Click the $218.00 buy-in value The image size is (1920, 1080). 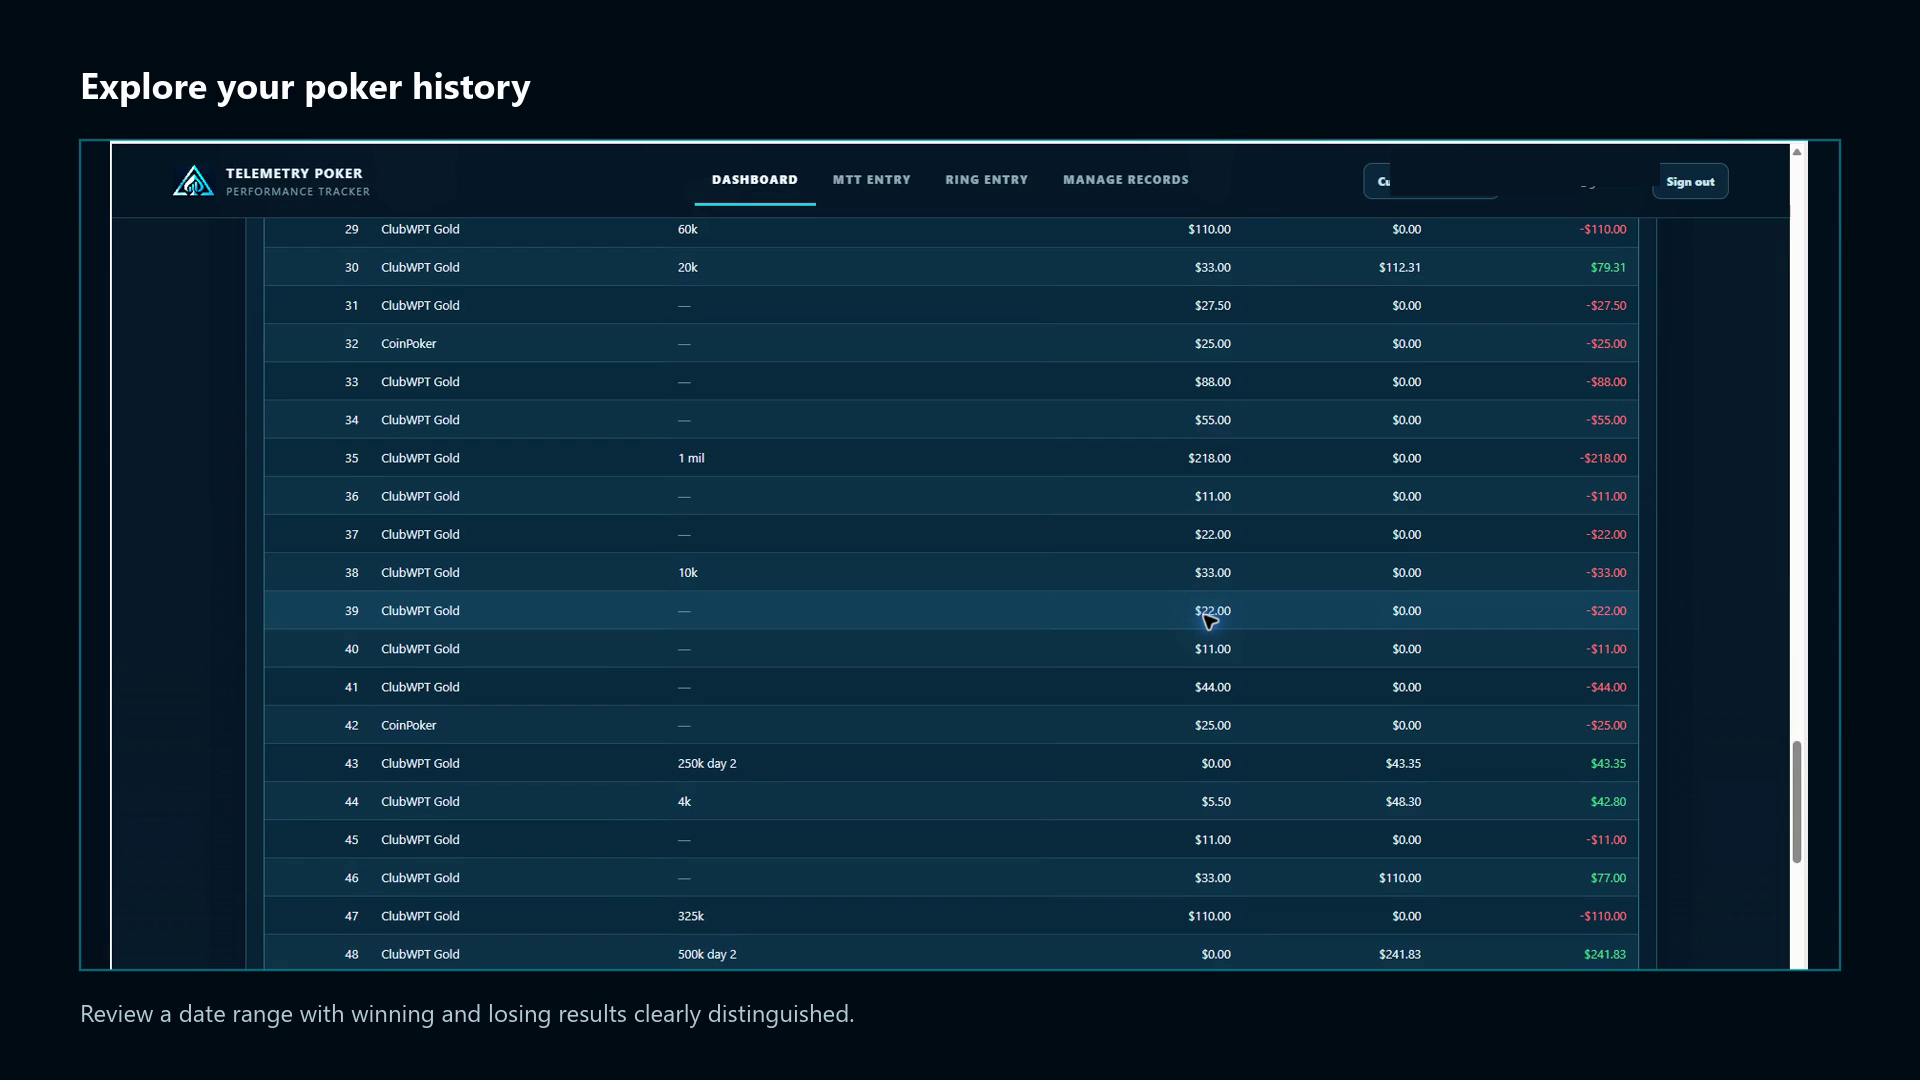pos(1209,459)
